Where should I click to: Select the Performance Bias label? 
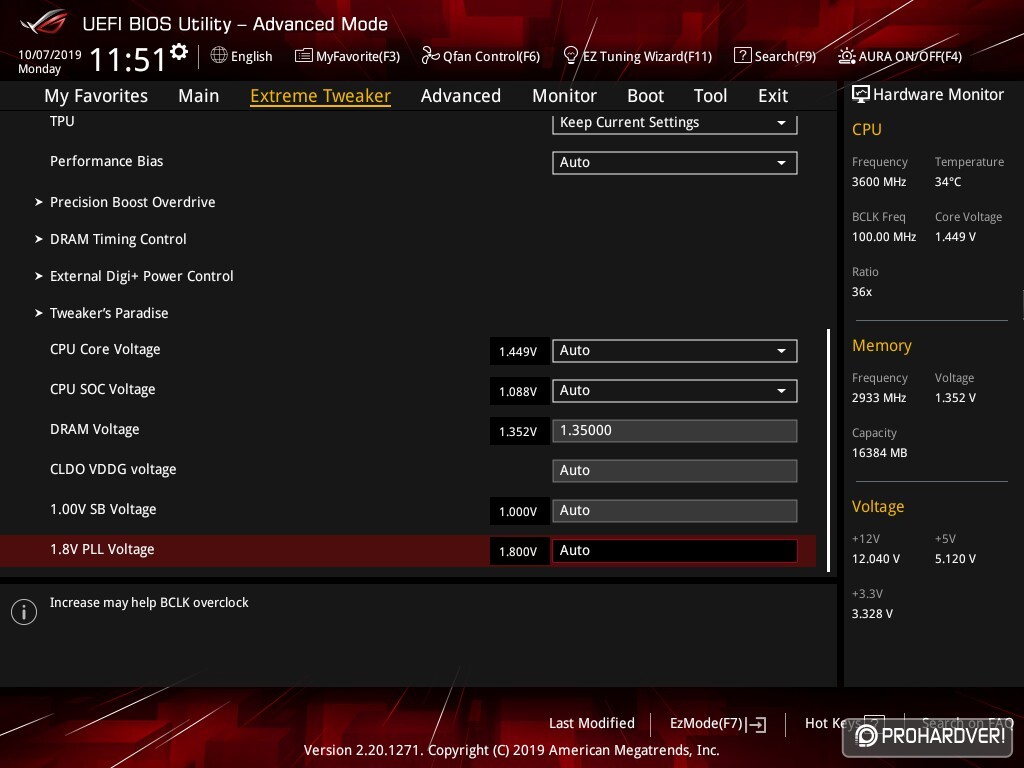click(106, 161)
